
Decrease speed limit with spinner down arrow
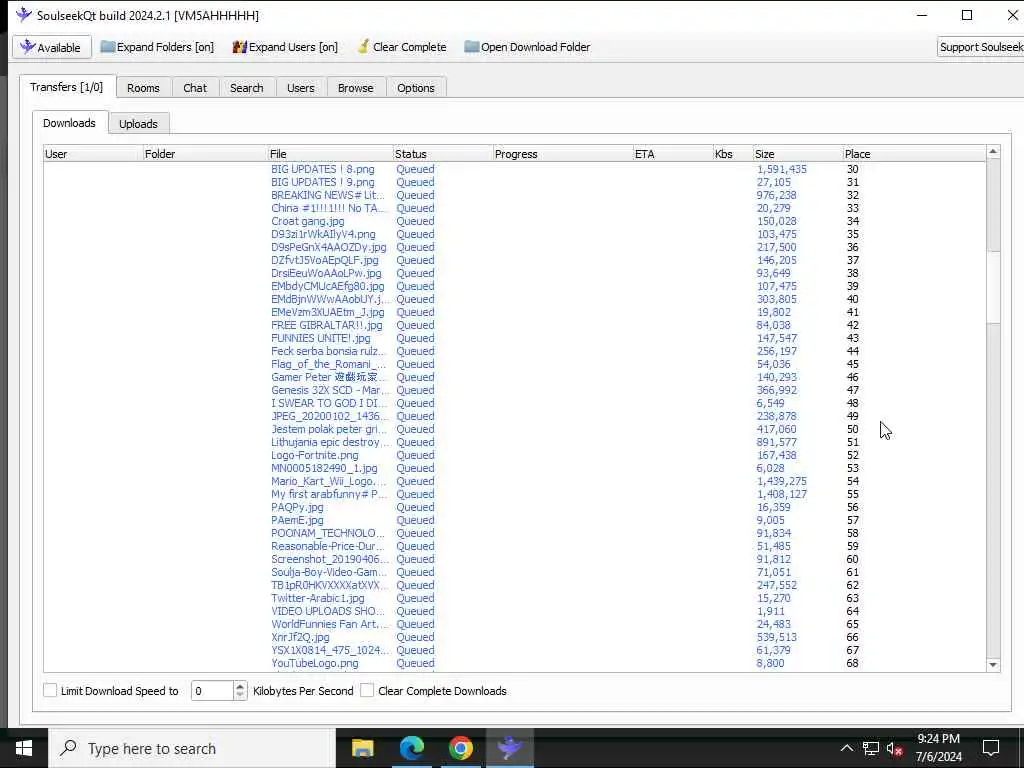240,696
